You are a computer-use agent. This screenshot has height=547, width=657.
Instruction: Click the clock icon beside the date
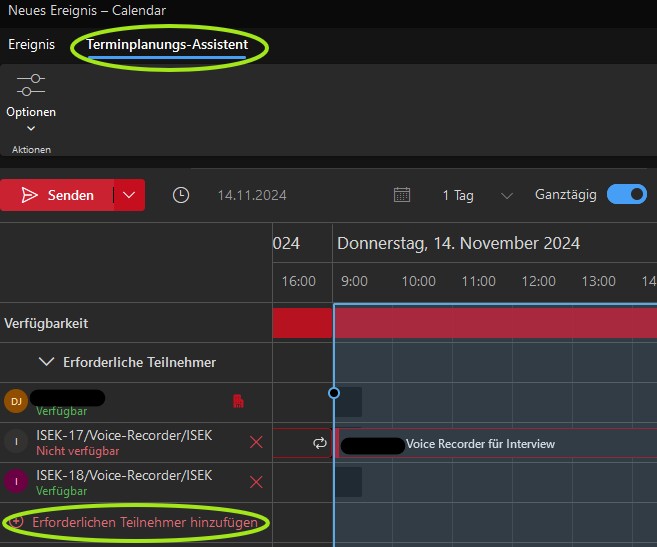click(x=181, y=195)
